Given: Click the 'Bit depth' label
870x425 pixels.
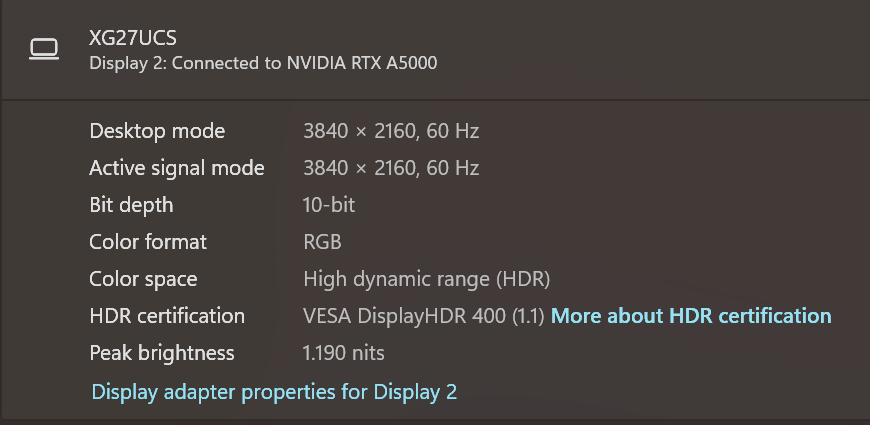Looking at the screenshot, I should (131, 205).
